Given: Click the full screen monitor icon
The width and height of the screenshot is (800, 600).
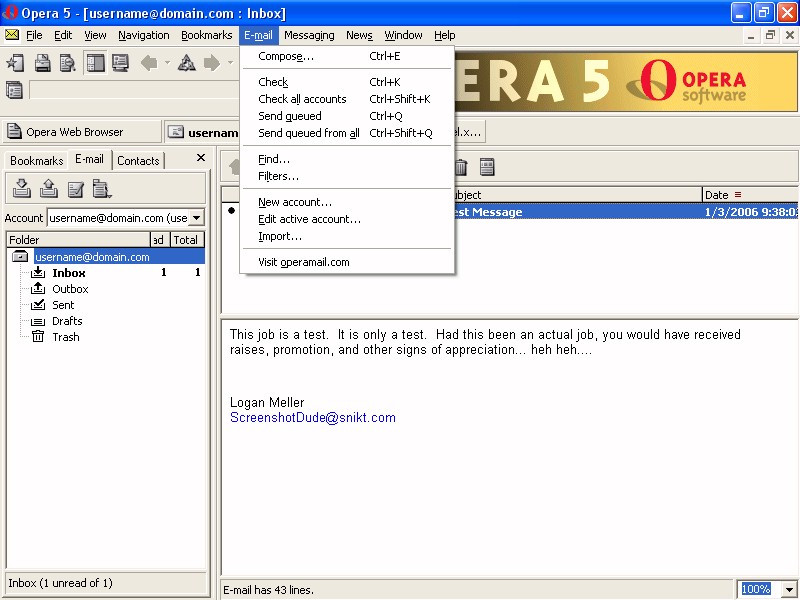Looking at the screenshot, I should [120, 63].
